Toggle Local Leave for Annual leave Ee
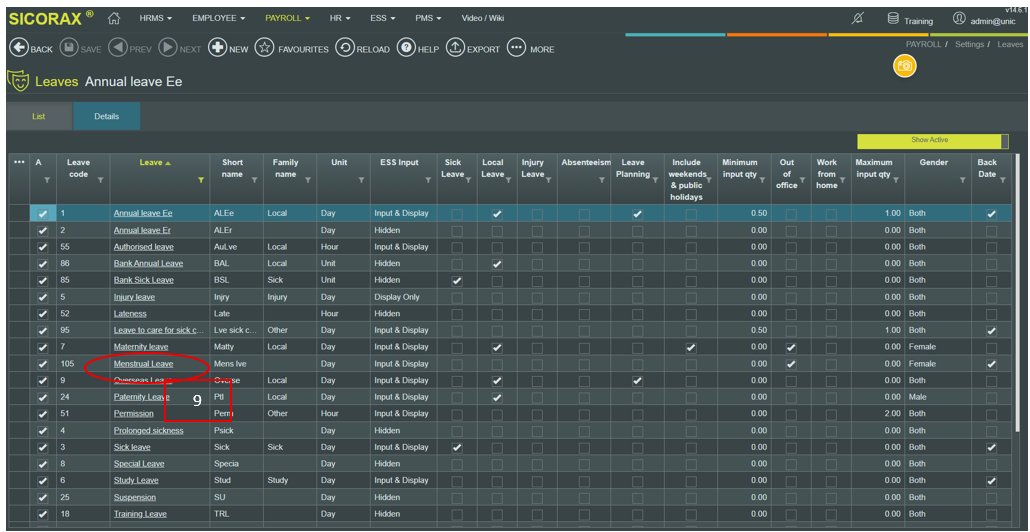Screen dimensions: 1030x532 tap(497, 213)
